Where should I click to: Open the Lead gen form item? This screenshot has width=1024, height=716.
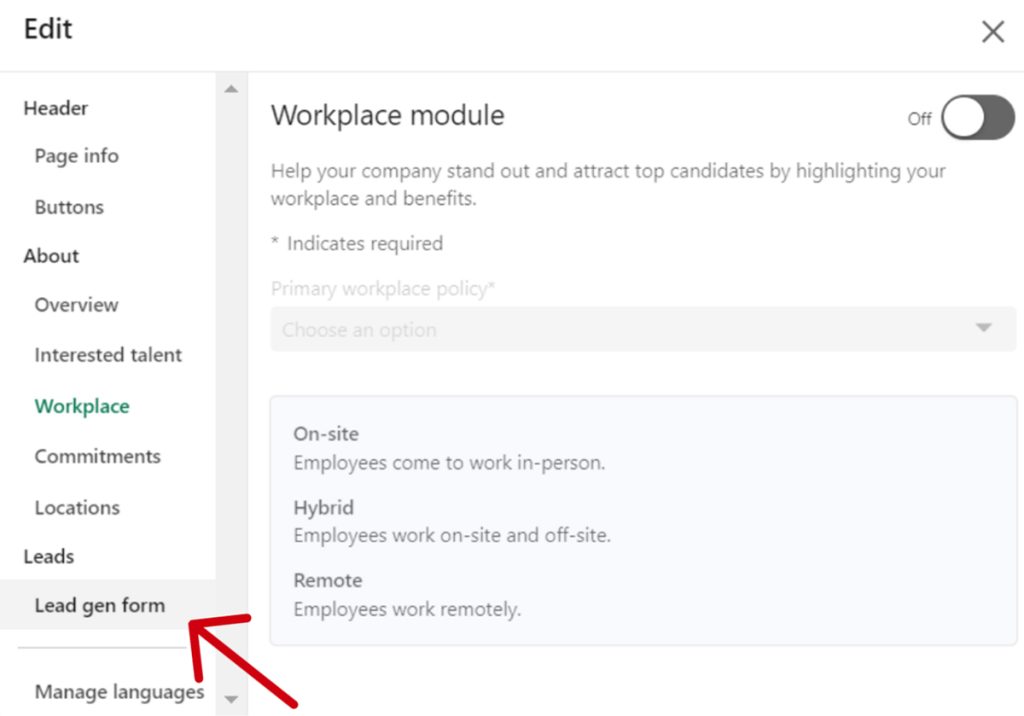tap(99, 605)
